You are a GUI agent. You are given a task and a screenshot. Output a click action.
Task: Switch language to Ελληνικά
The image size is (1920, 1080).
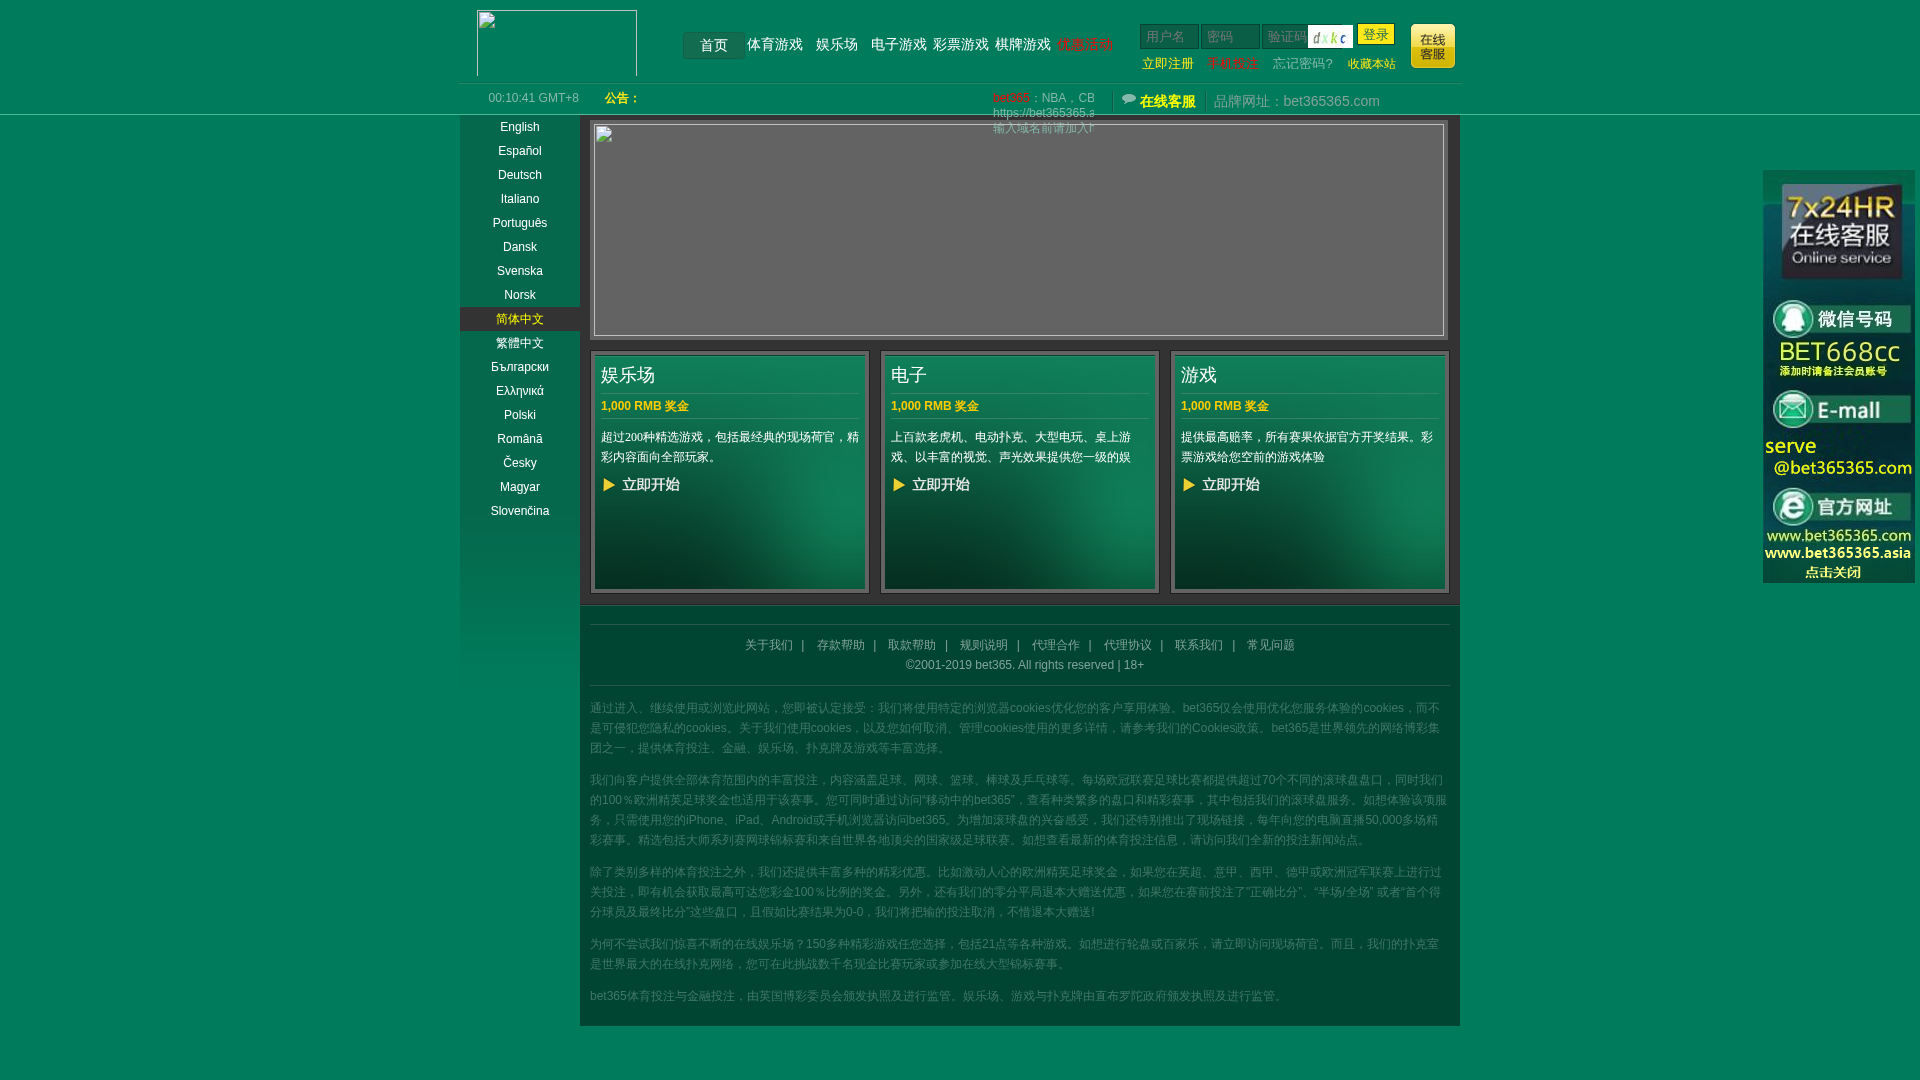520,391
